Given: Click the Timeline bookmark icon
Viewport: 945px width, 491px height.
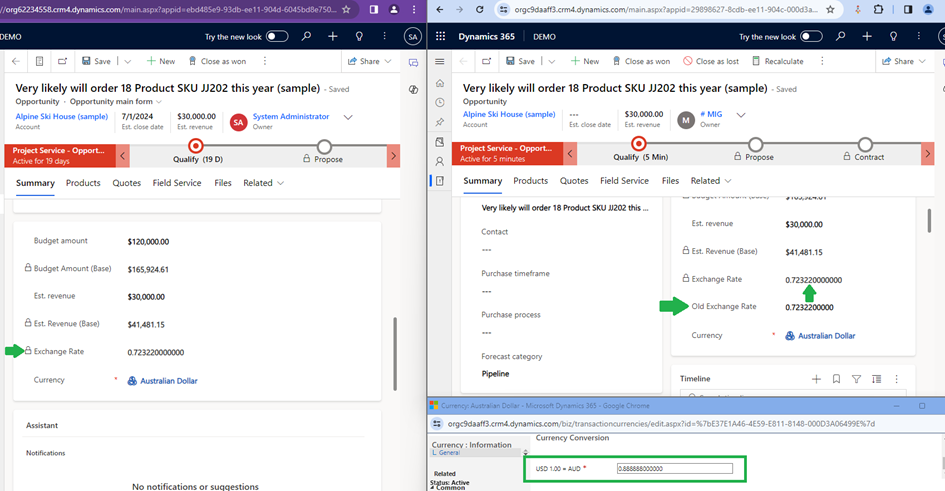Looking at the screenshot, I should click(836, 379).
